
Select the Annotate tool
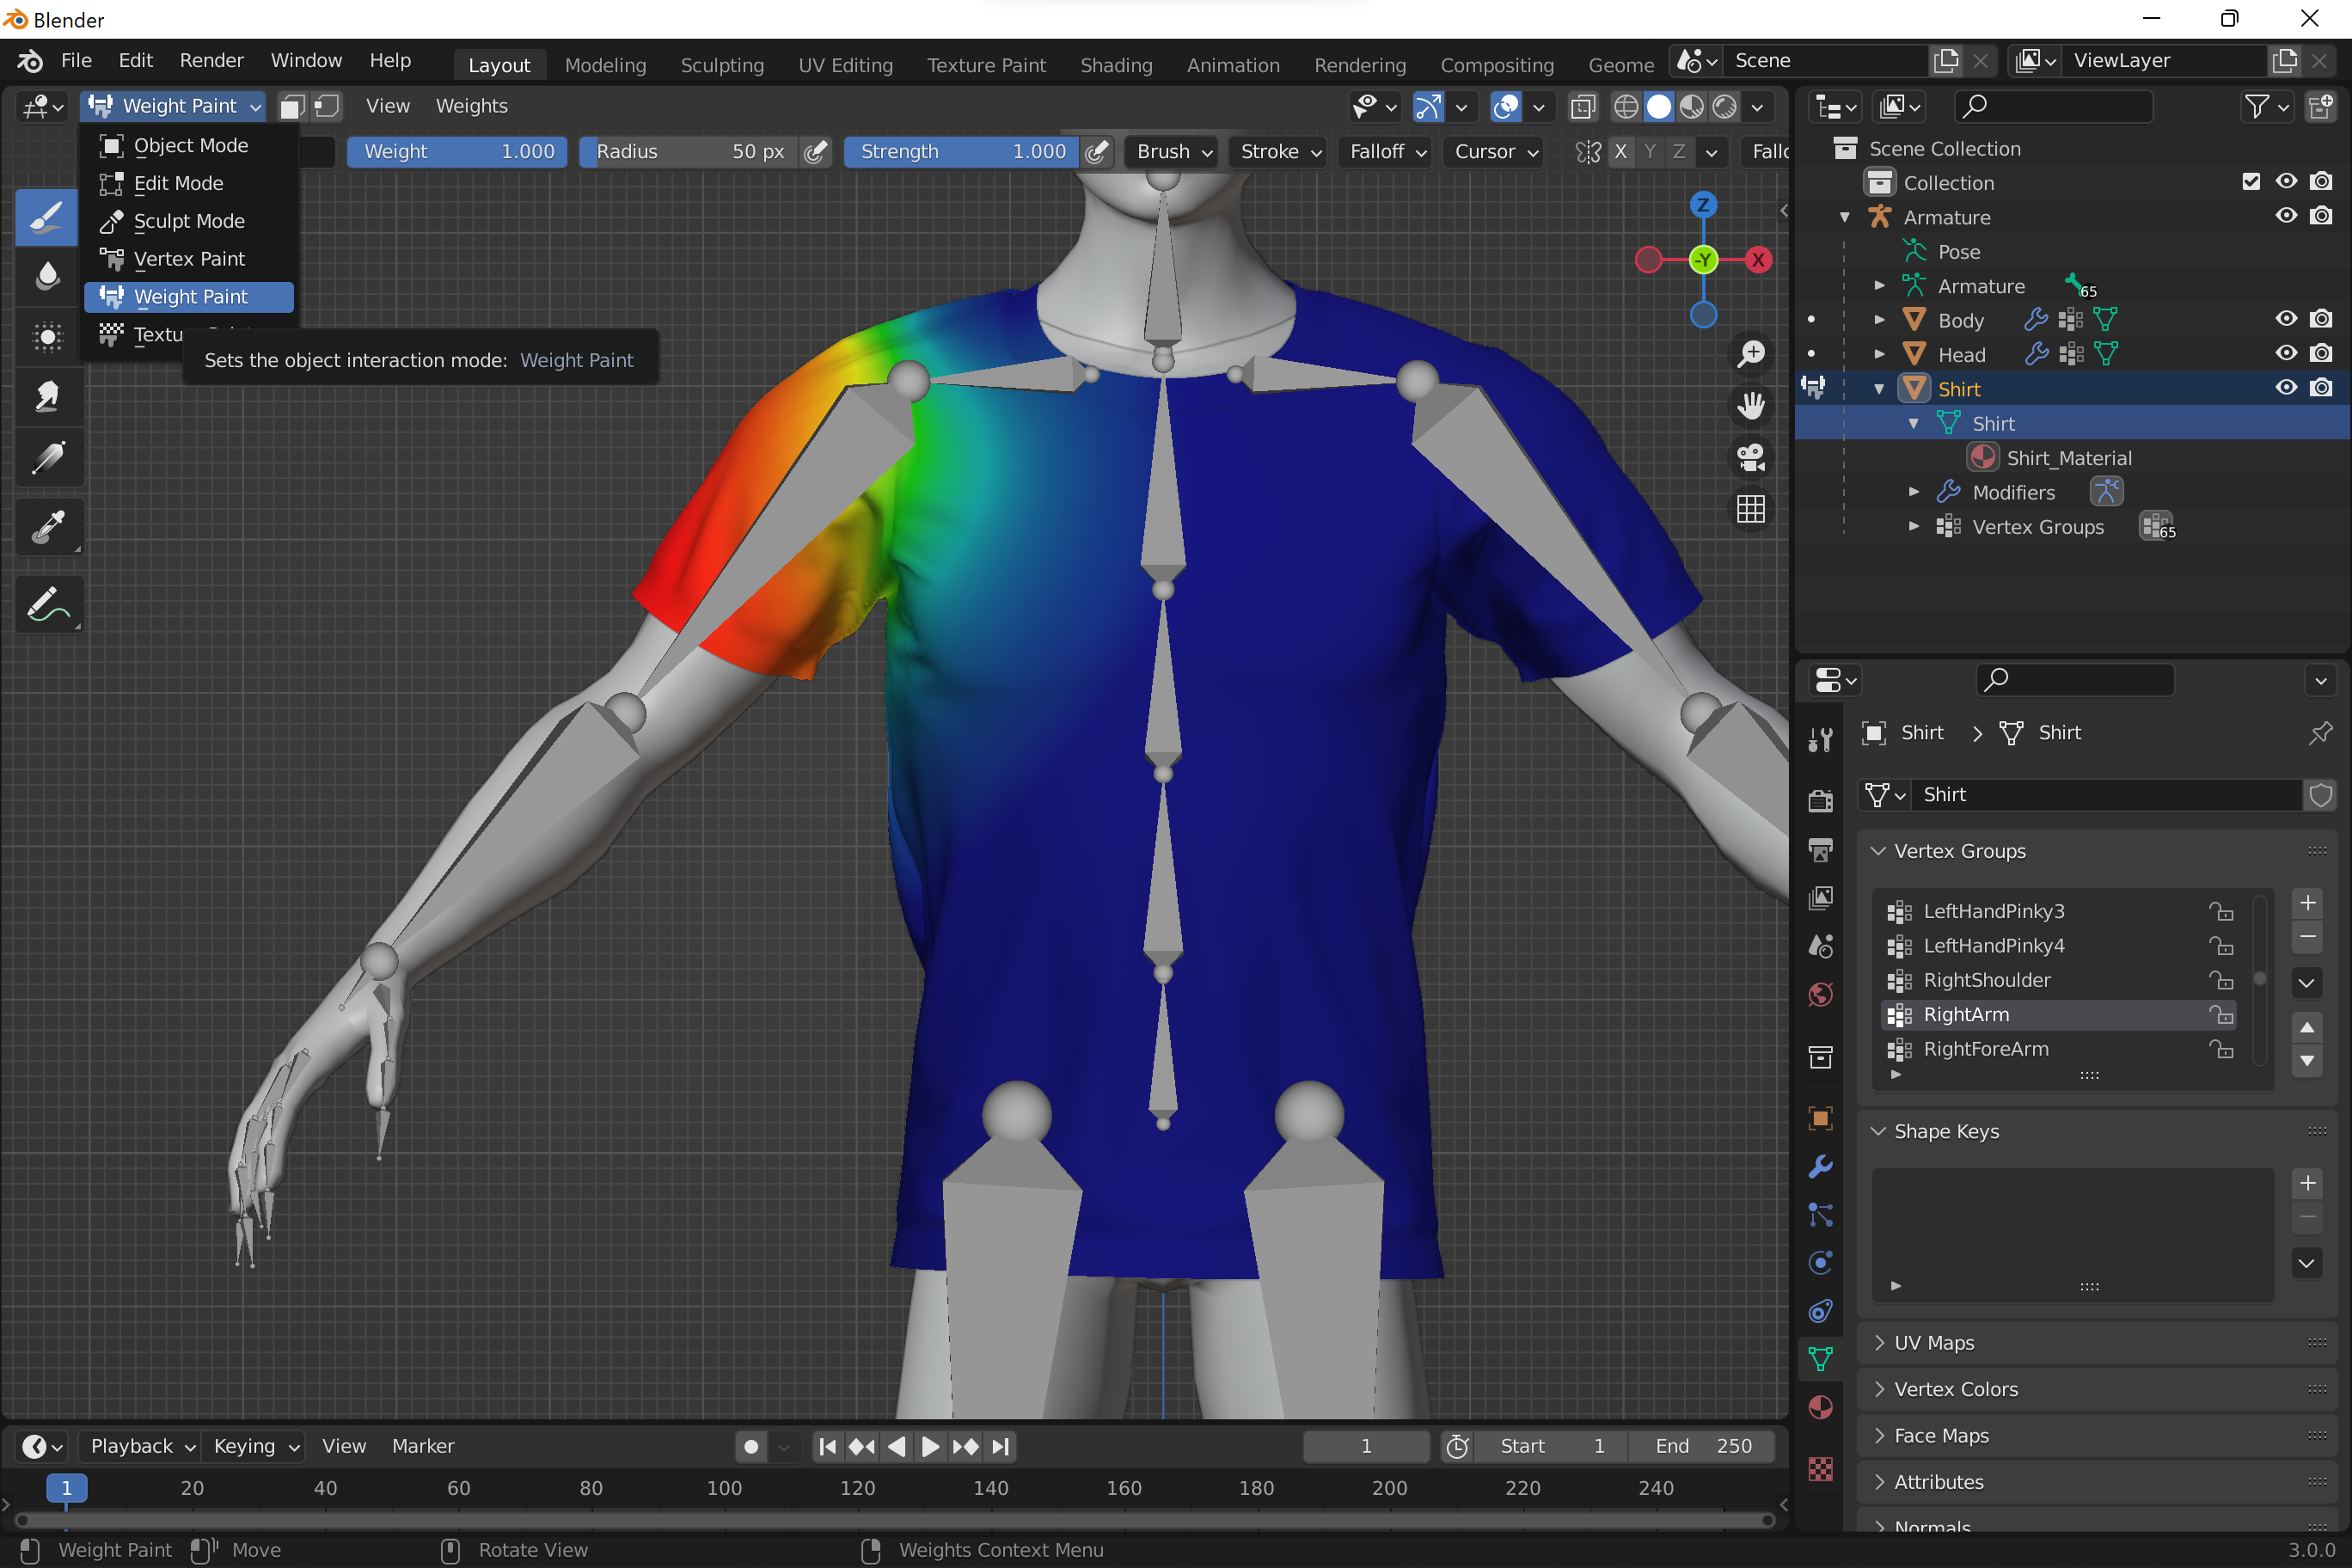coord(47,605)
